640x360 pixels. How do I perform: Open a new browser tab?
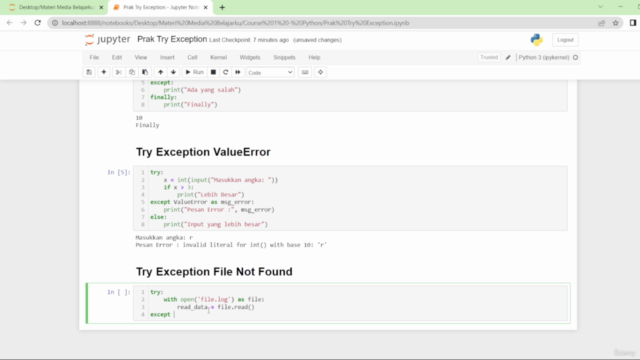(x=222, y=7)
